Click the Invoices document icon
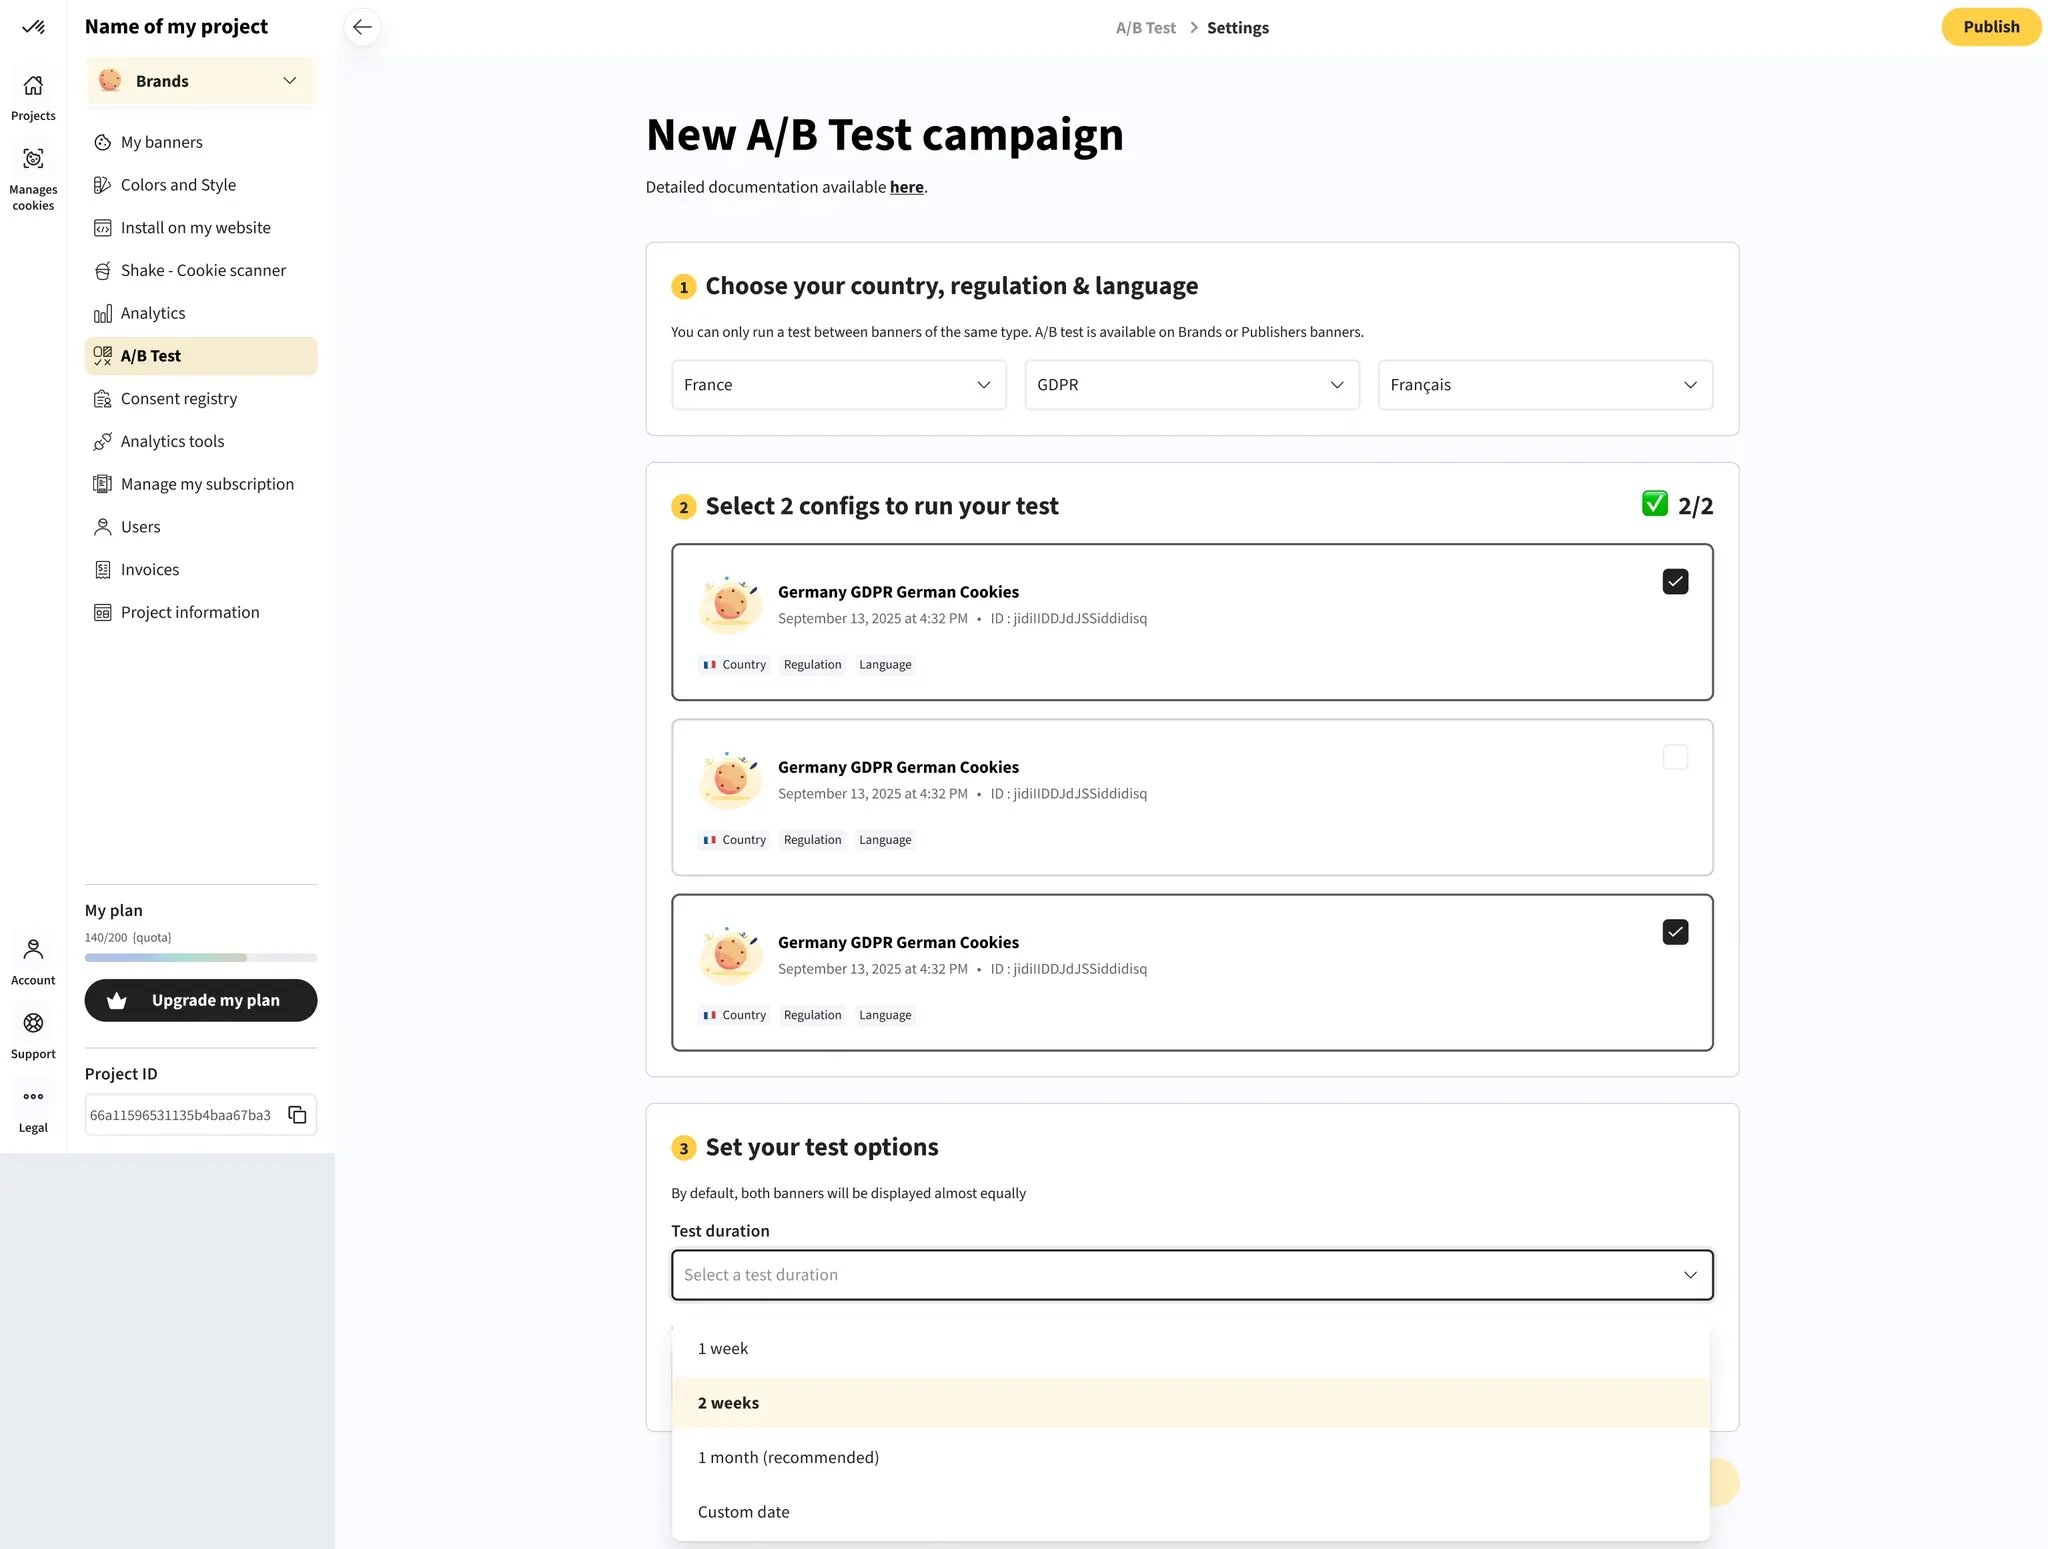The image size is (2048, 1549). point(102,570)
